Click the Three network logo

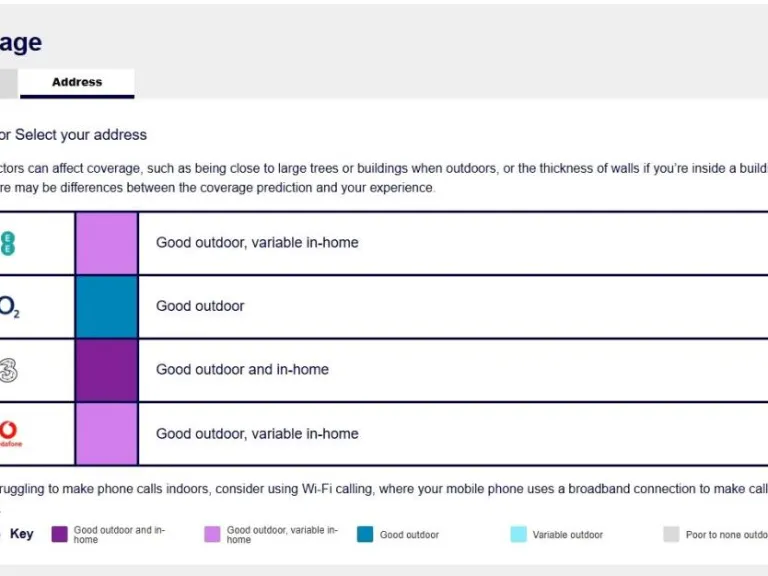coord(8,370)
